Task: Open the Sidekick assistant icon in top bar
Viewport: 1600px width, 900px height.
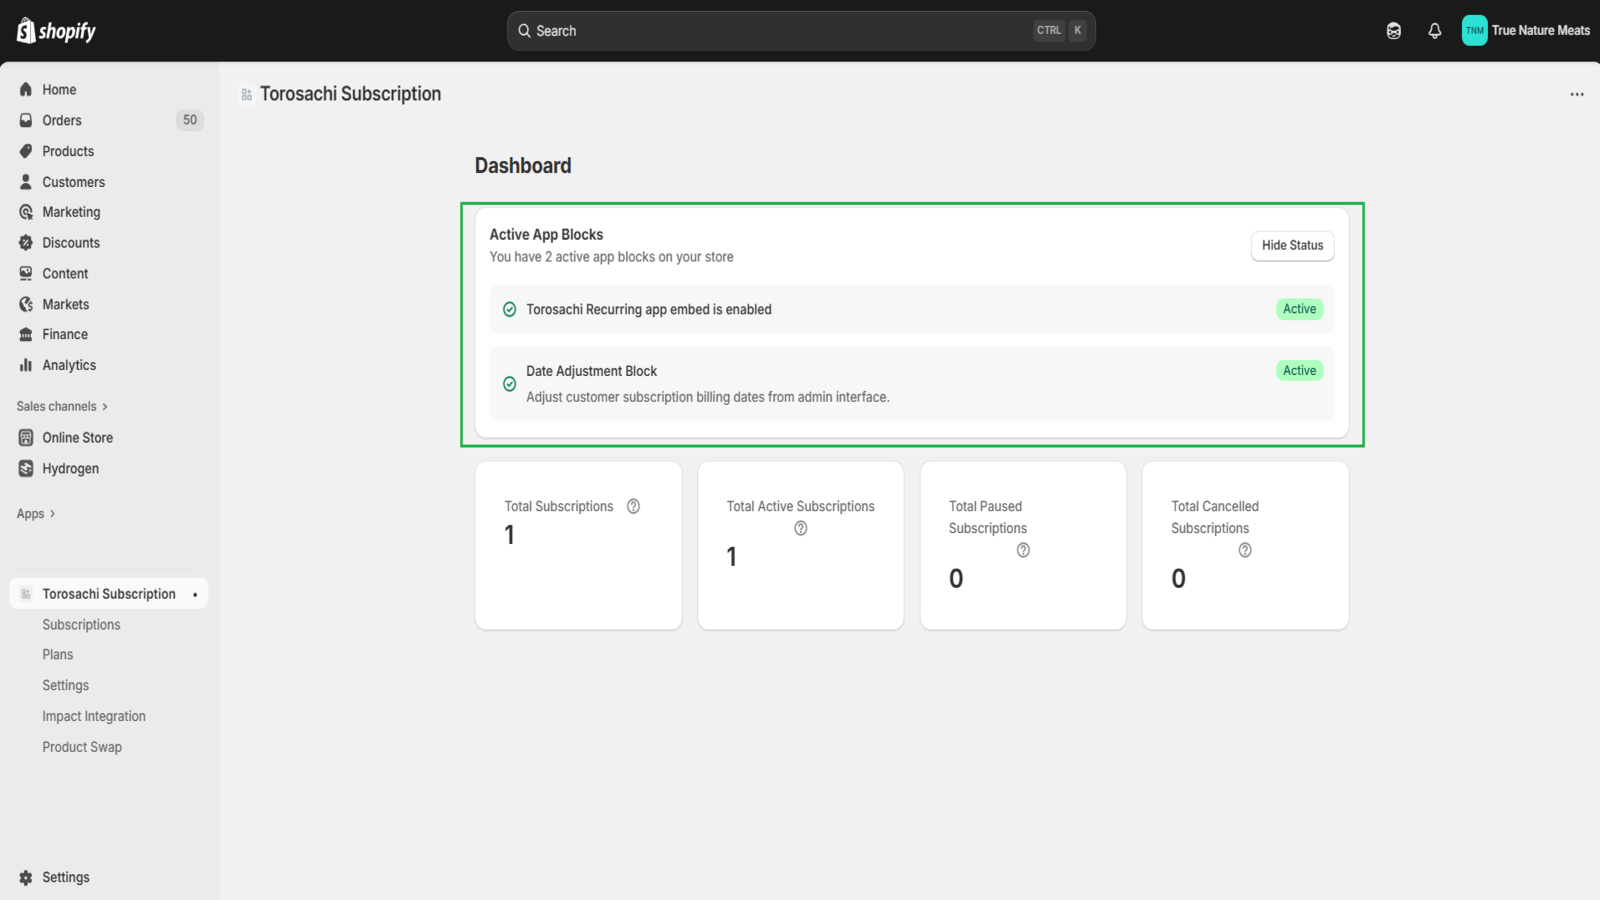Action: [x=1394, y=31]
